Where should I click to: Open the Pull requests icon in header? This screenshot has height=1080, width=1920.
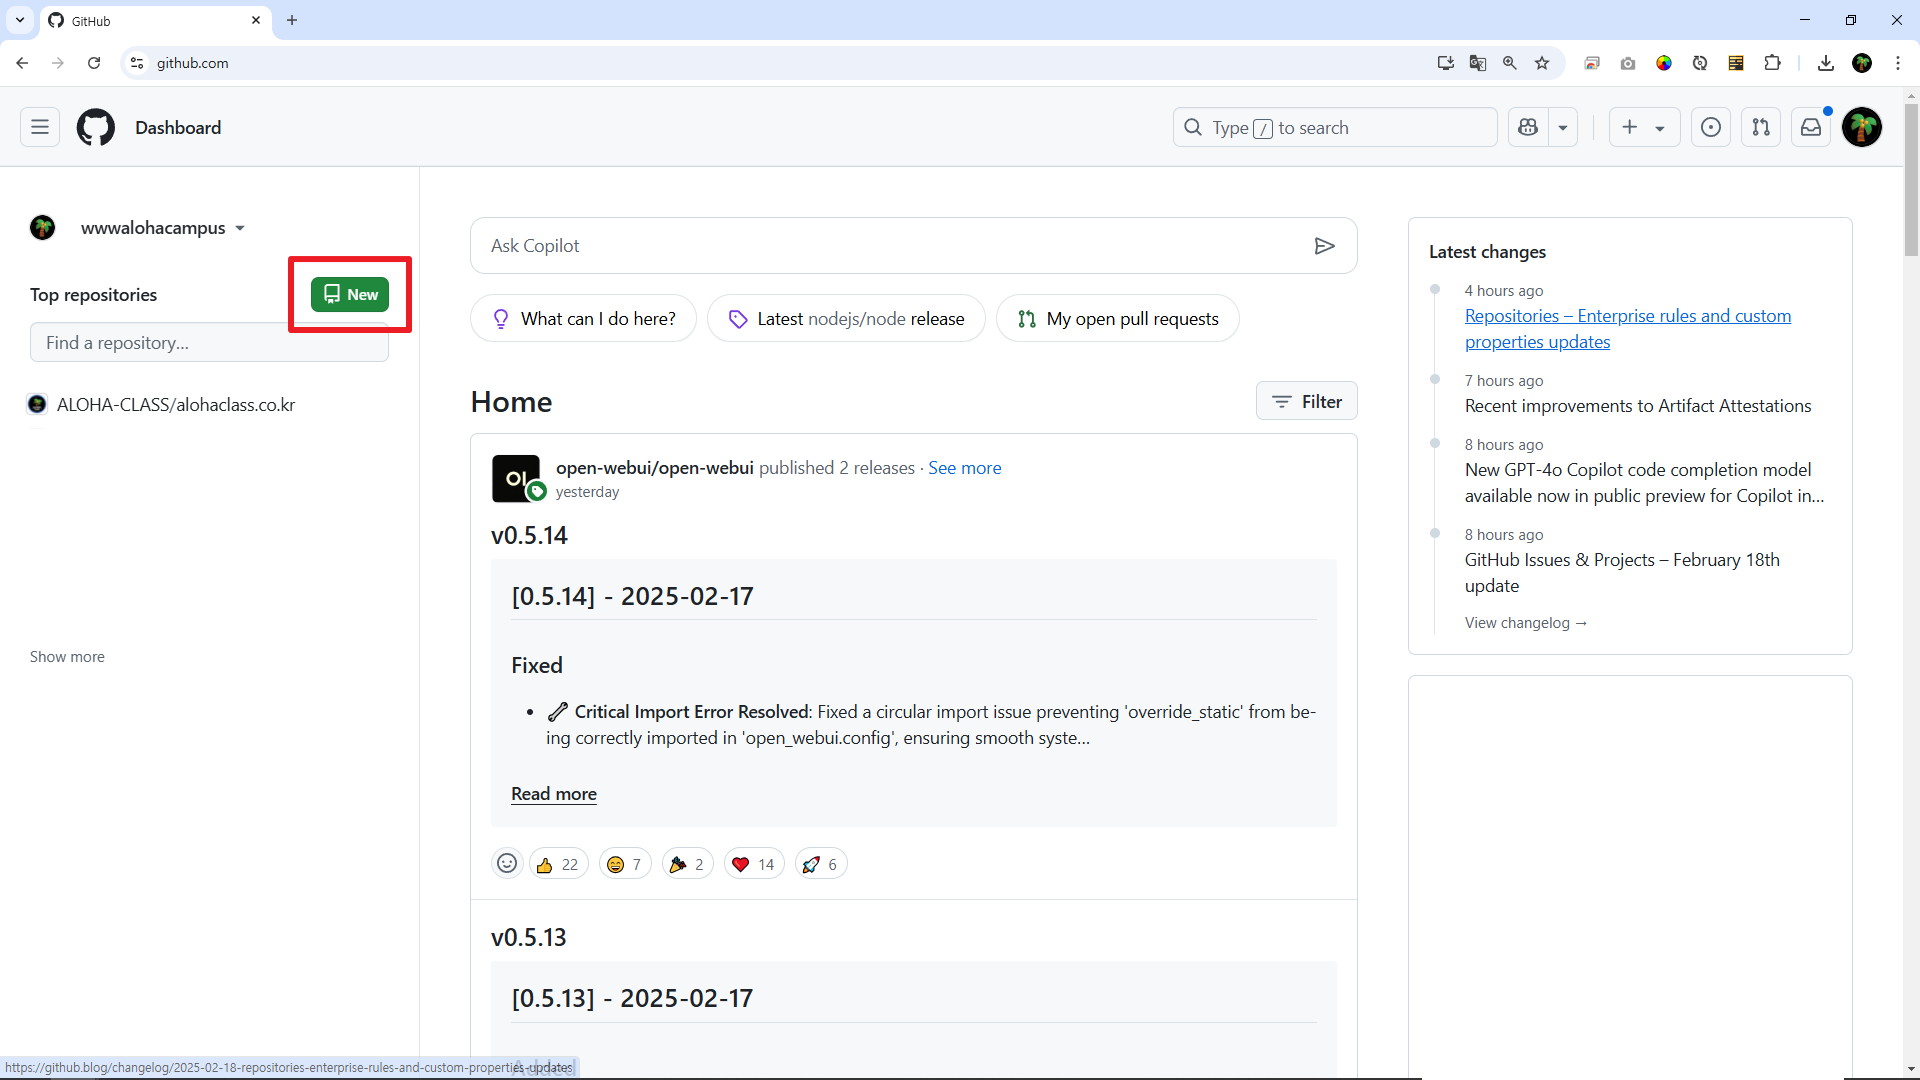(1761, 127)
